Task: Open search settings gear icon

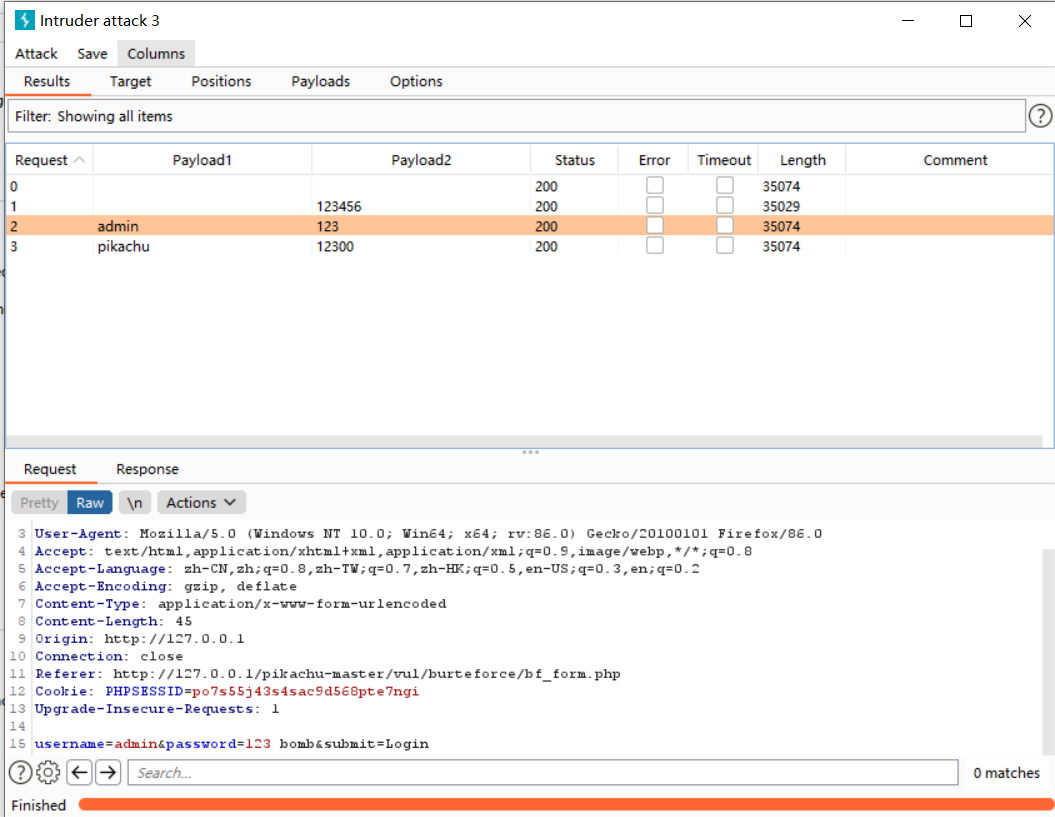Action: click(x=48, y=772)
